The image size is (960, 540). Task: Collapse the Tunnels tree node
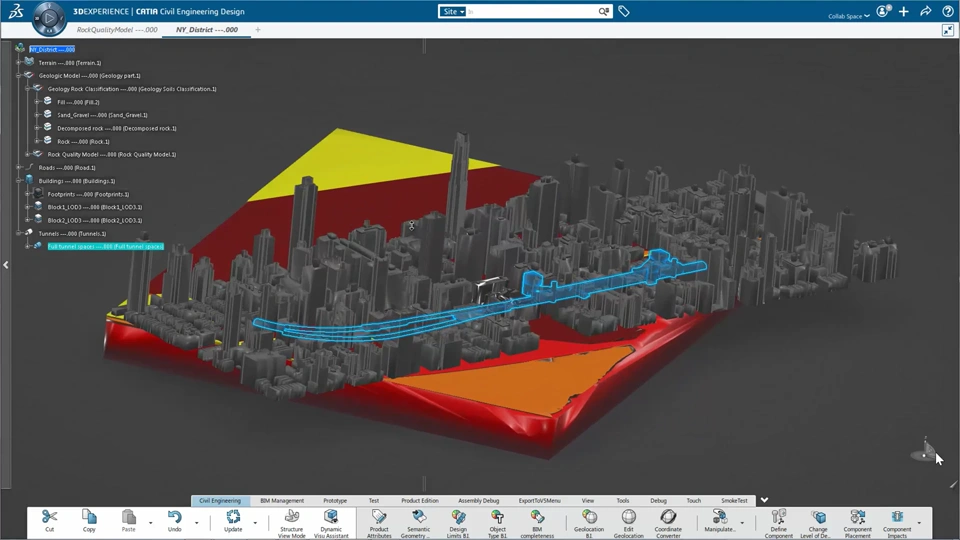(x=19, y=233)
